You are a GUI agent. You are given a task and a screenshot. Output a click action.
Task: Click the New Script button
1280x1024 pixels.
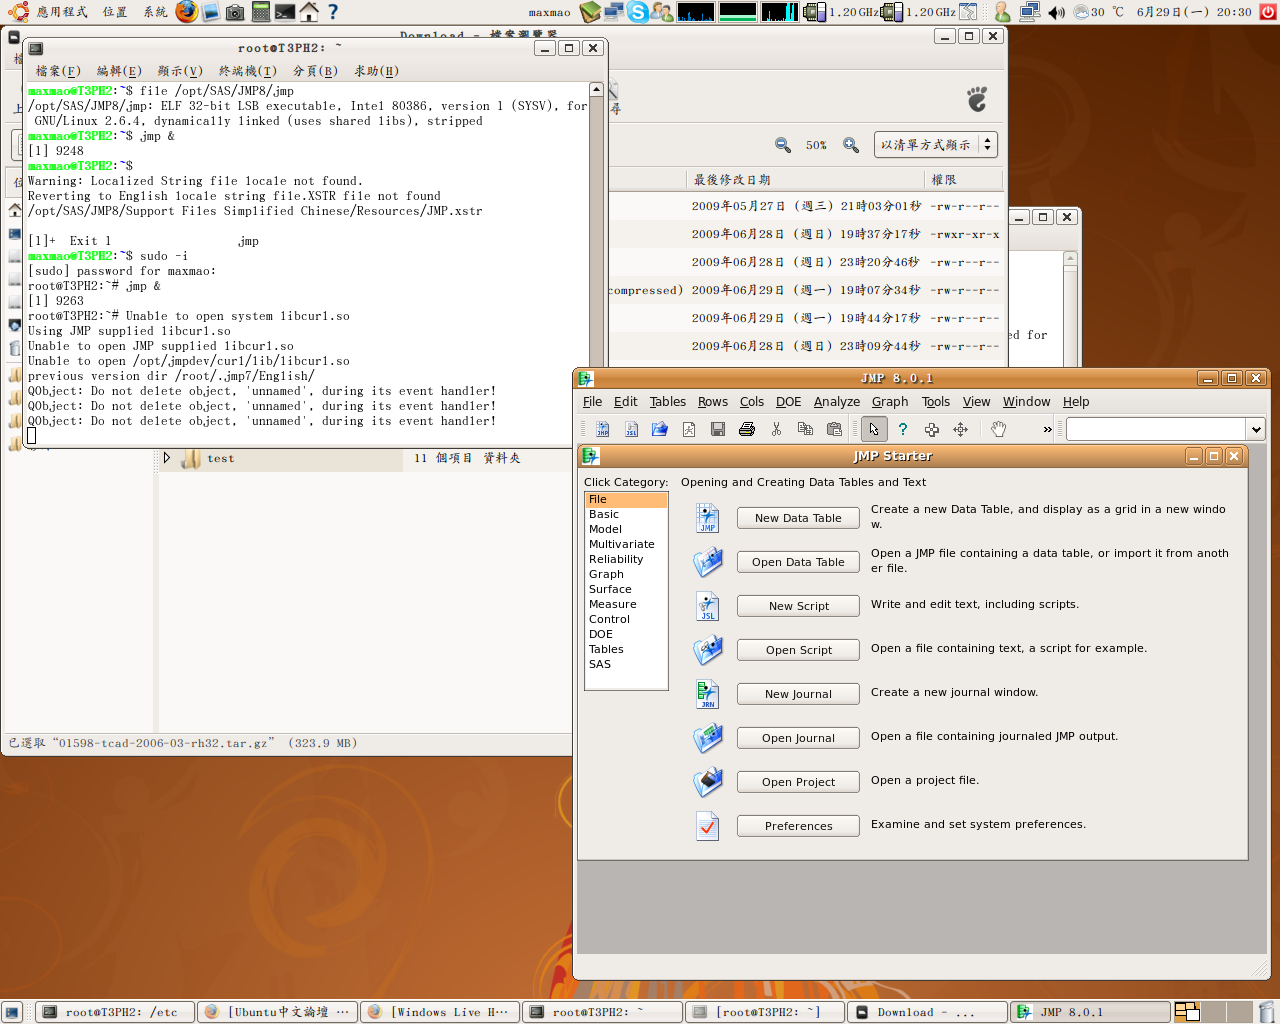tap(798, 606)
